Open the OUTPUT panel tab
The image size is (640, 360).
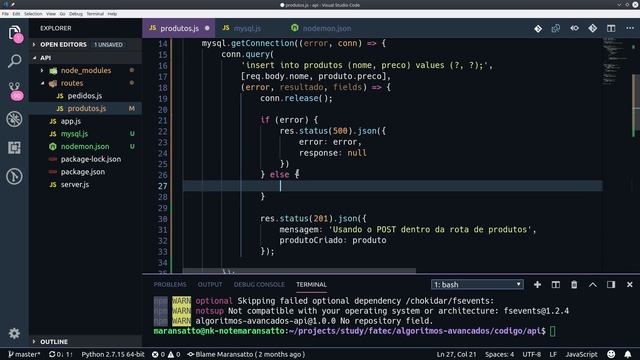[x=210, y=284]
